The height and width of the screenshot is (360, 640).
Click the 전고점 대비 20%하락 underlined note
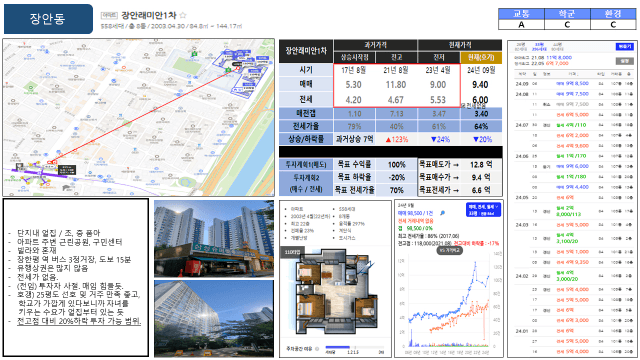point(79,321)
